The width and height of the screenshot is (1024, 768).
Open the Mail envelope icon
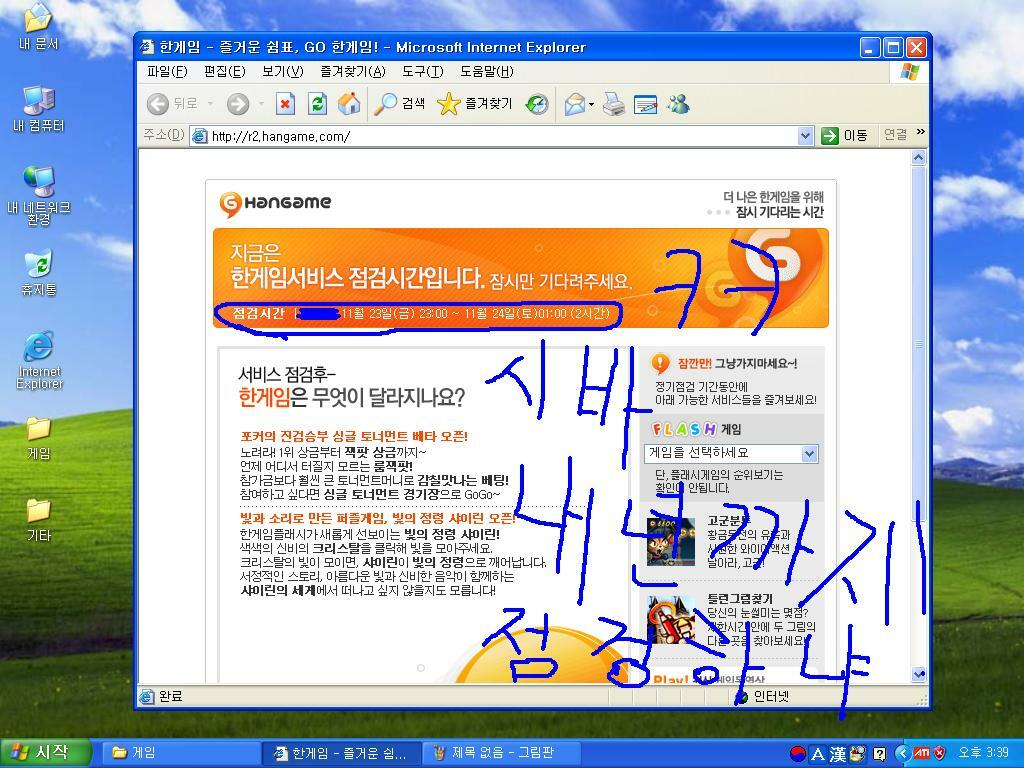tap(574, 103)
